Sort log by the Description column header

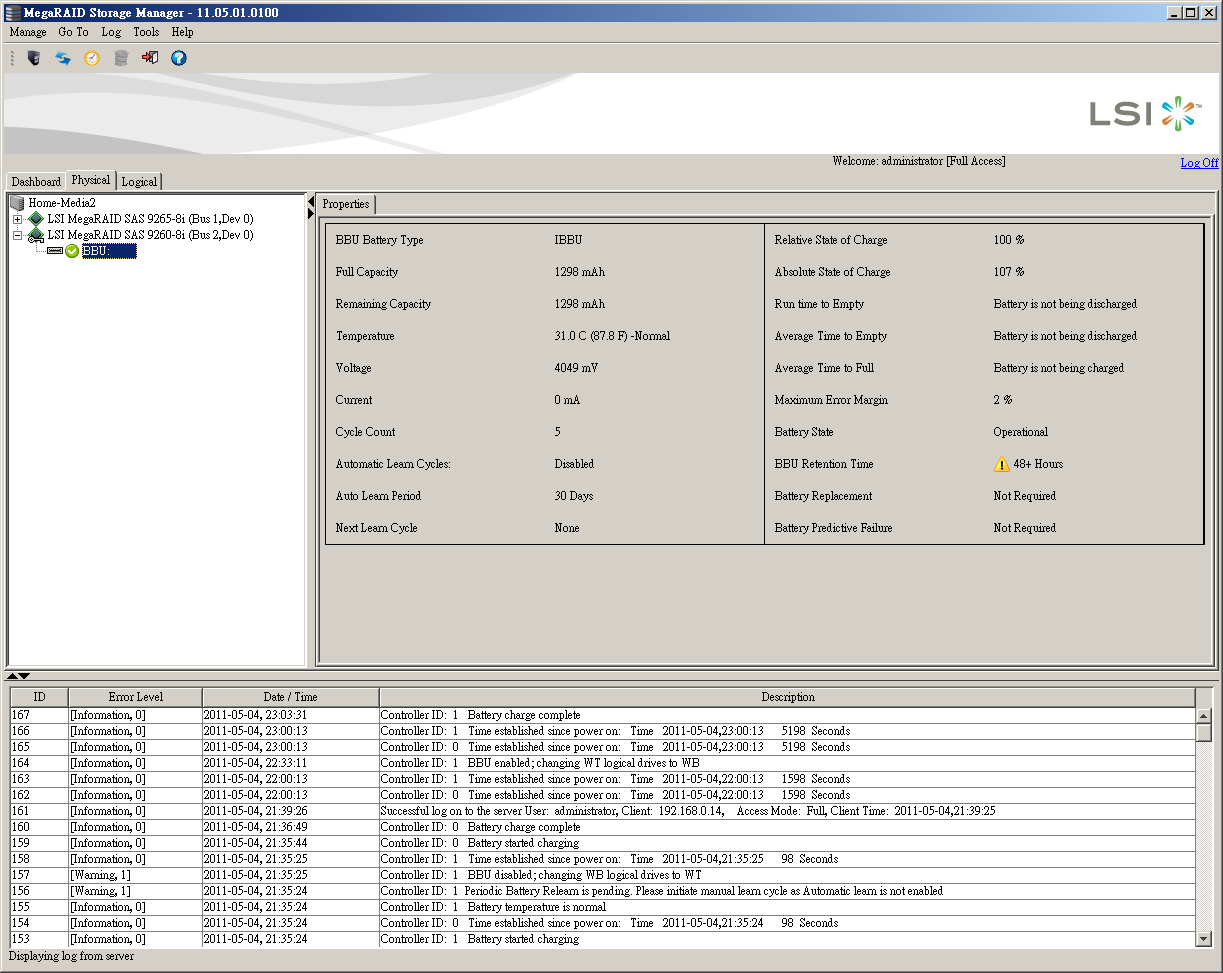788,697
